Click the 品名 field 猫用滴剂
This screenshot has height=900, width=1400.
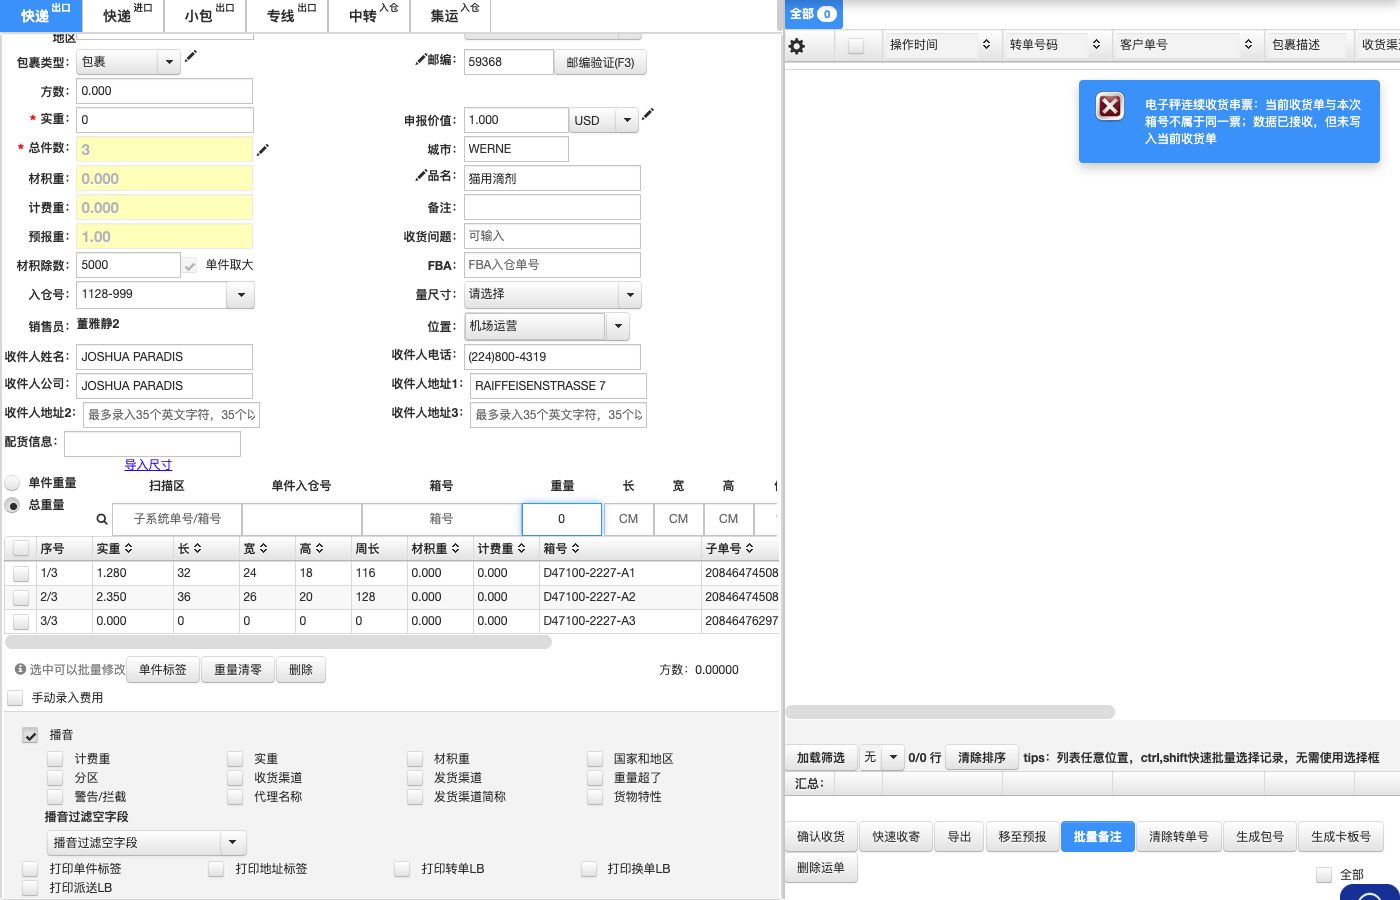552,179
